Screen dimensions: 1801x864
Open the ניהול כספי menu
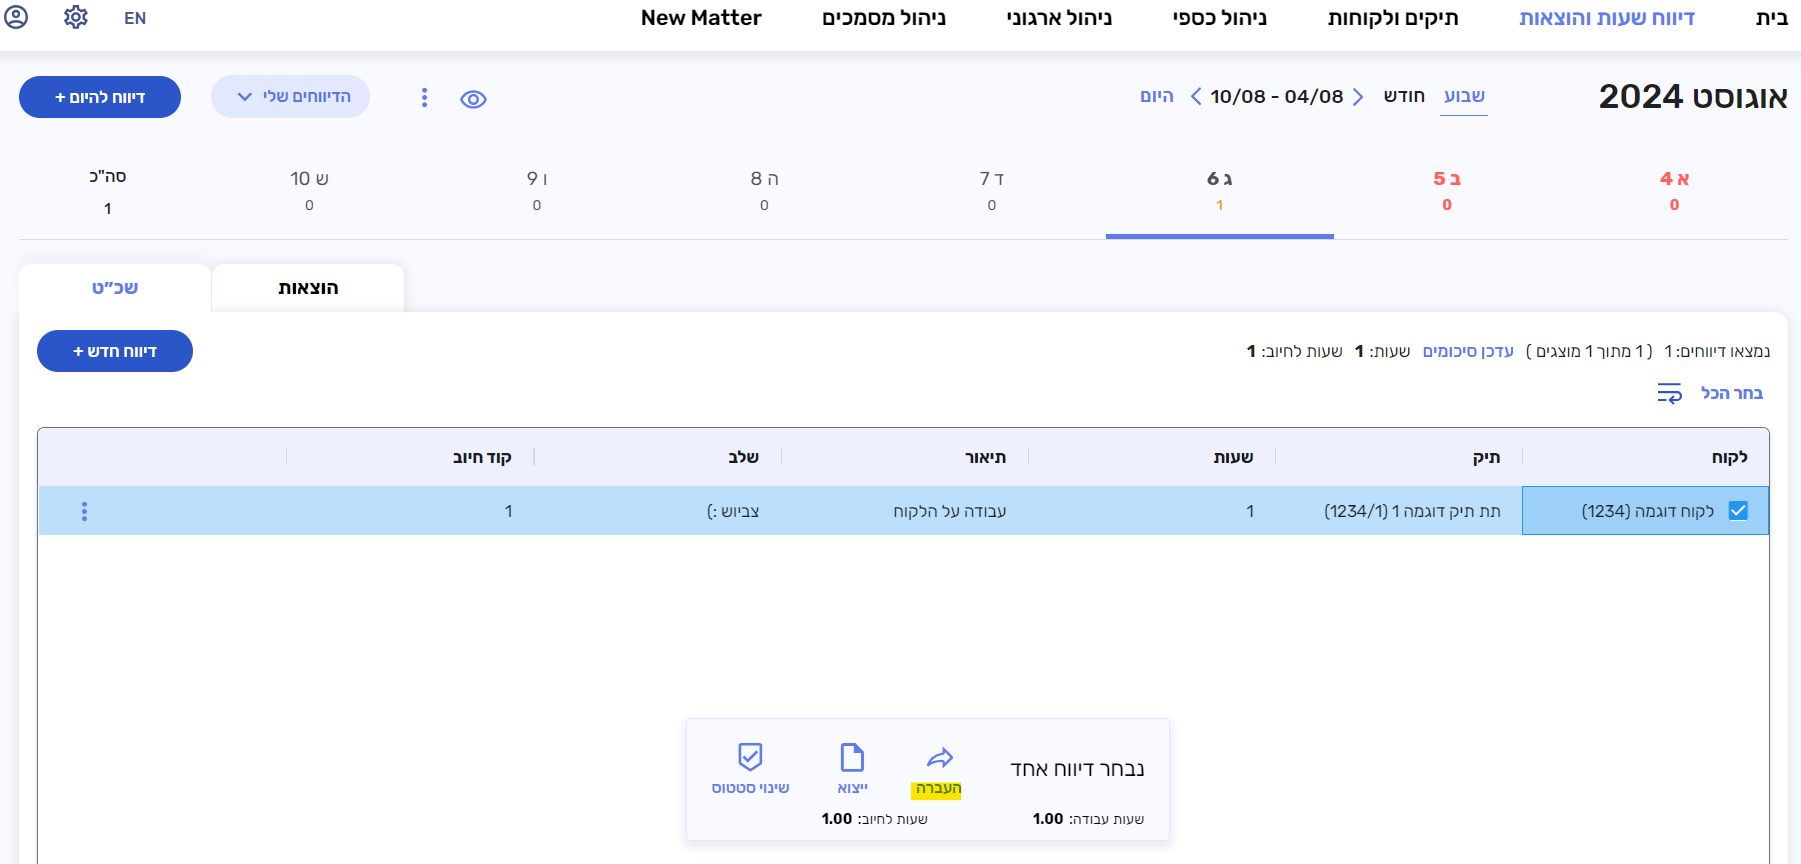tap(1219, 18)
